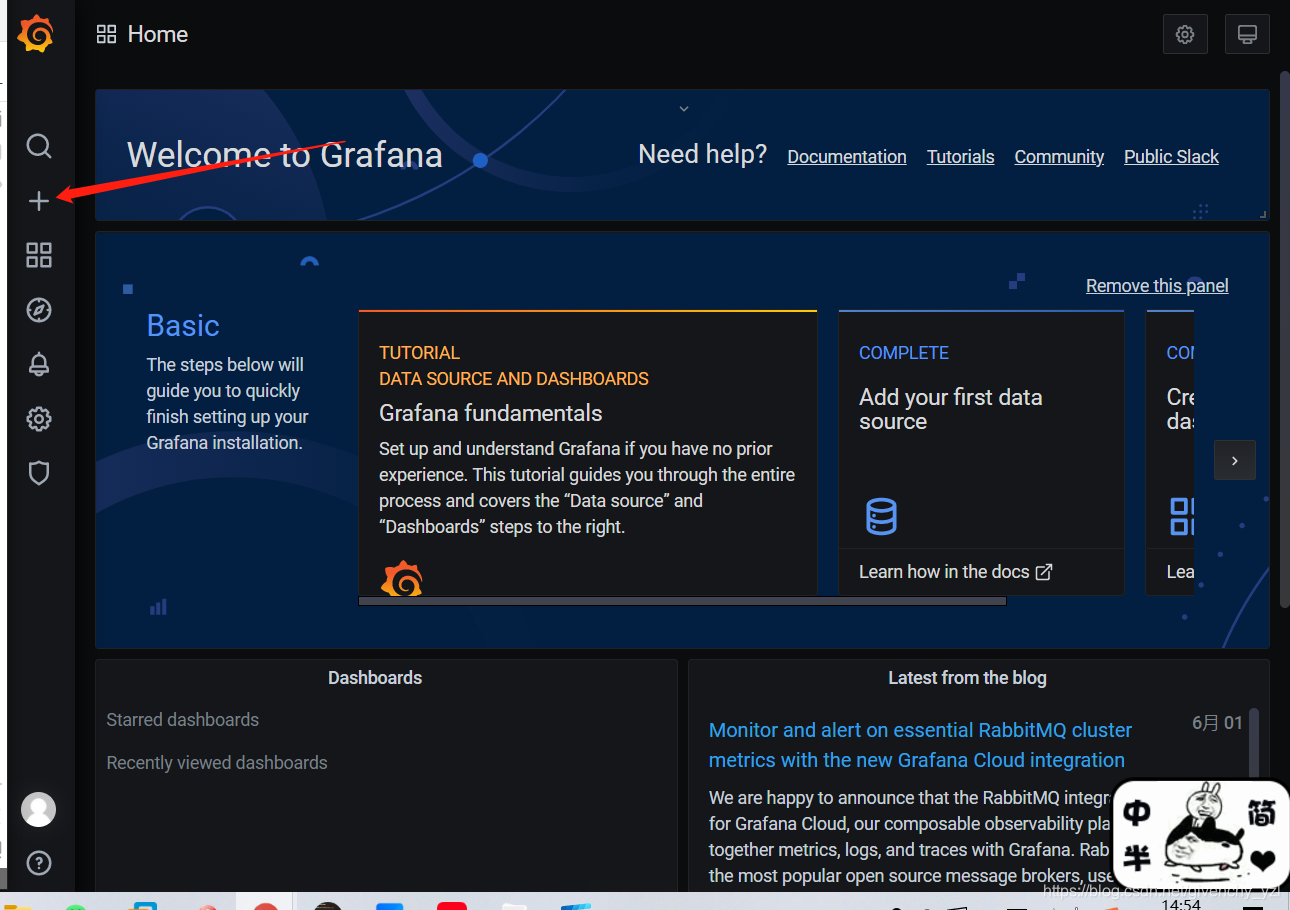Click the data source database icon

(881, 516)
